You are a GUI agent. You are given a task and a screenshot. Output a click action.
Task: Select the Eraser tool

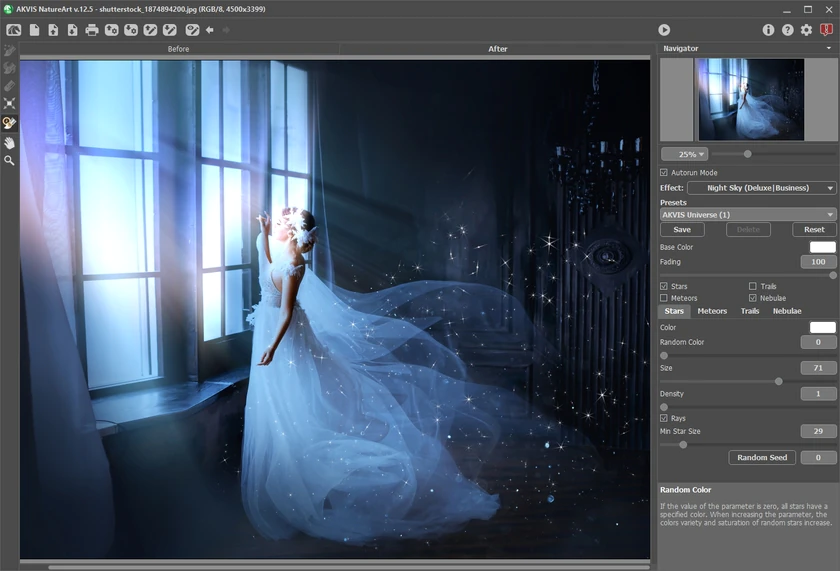coord(9,86)
